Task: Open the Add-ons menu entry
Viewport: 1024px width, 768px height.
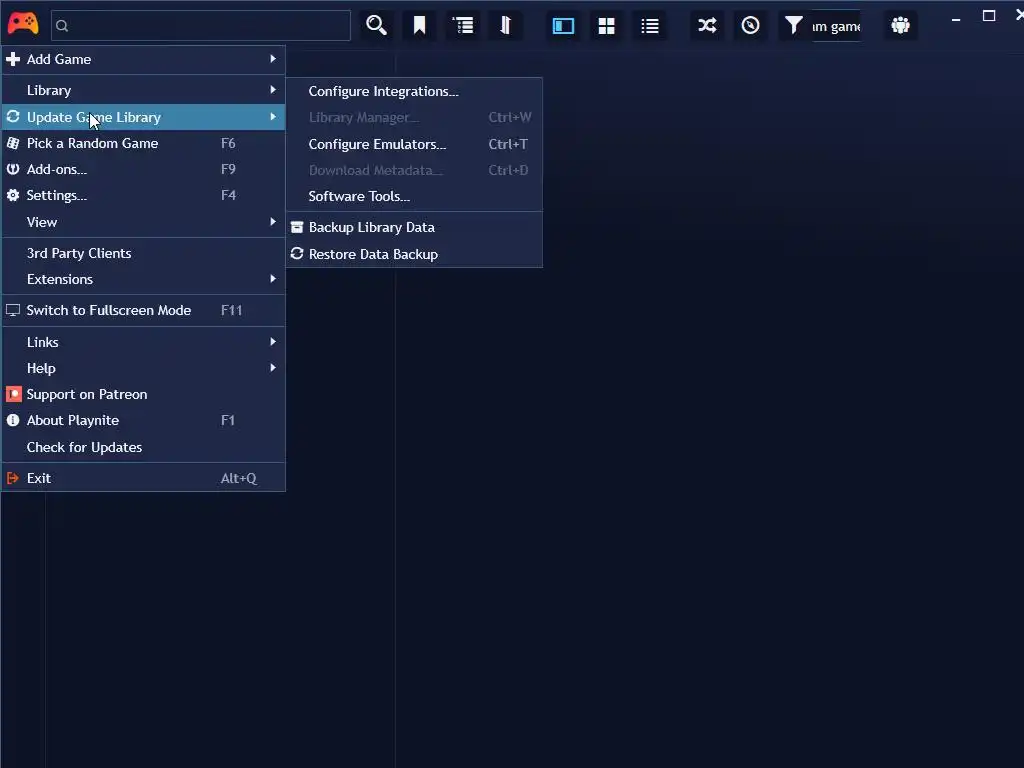Action: pos(143,169)
